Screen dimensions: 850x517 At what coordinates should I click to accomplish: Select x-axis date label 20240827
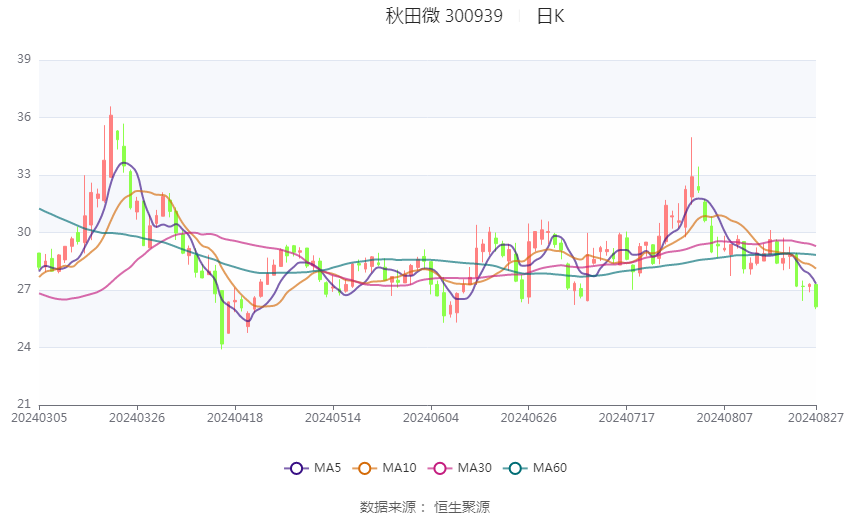pyautogui.click(x=816, y=418)
